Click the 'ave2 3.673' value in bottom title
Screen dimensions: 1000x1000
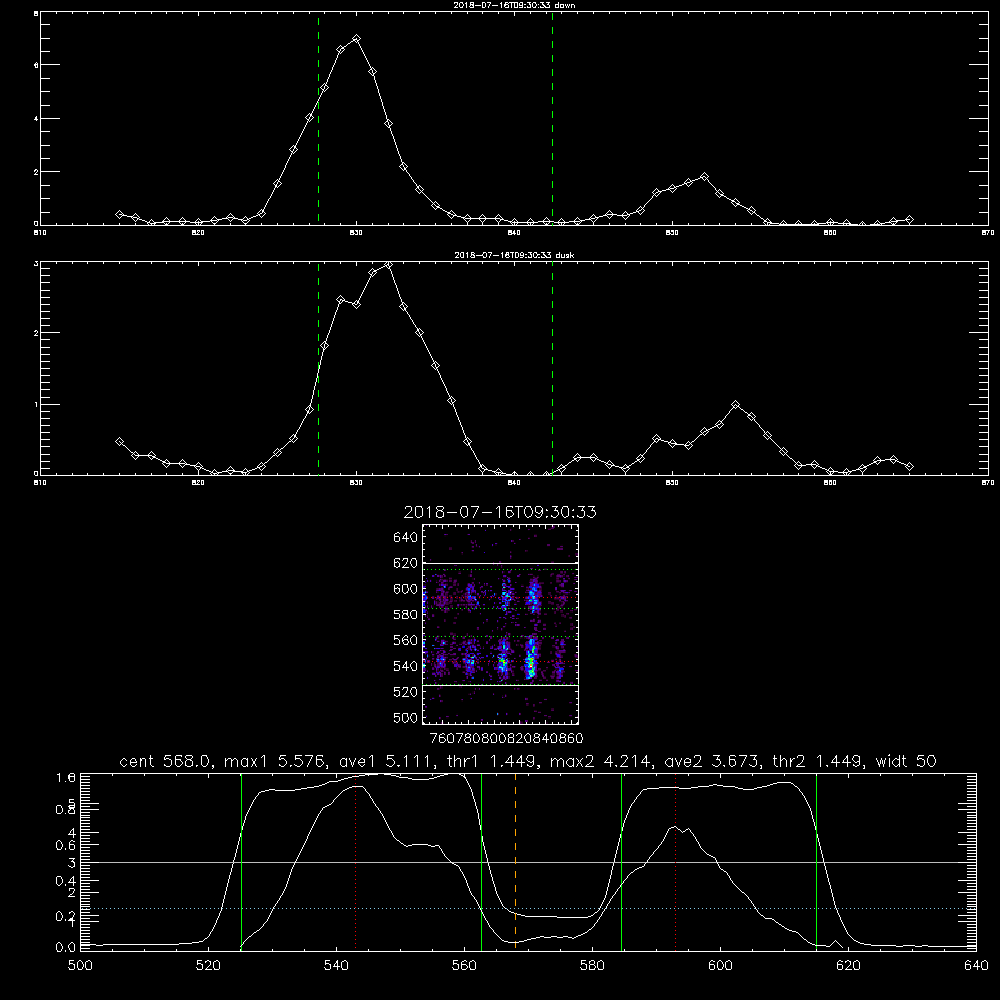pyautogui.click(x=711, y=761)
